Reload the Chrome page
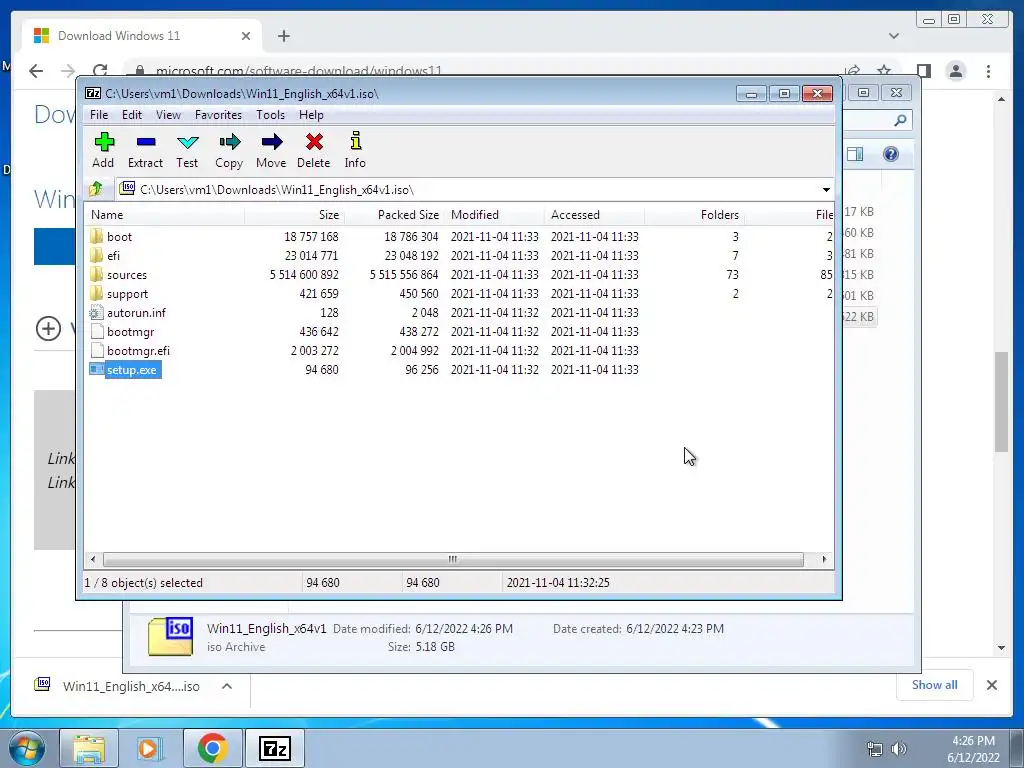 pos(100,71)
